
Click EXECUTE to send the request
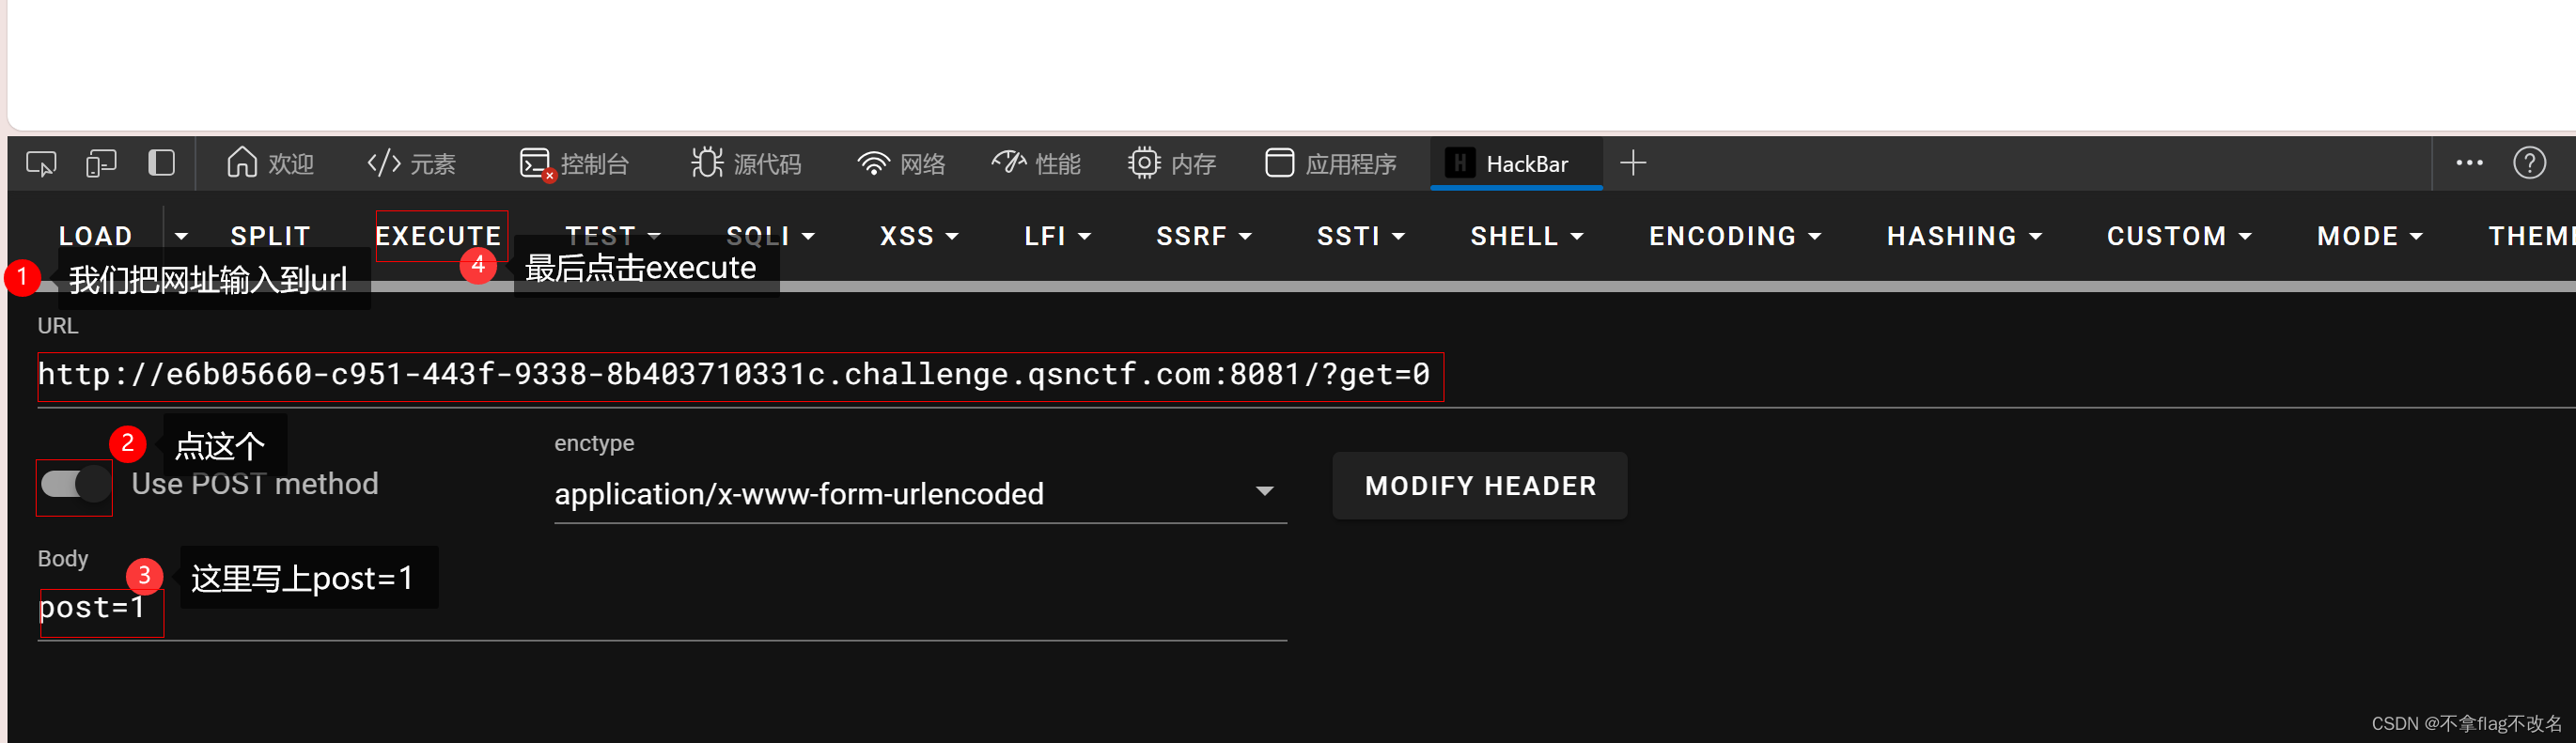pos(440,236)
